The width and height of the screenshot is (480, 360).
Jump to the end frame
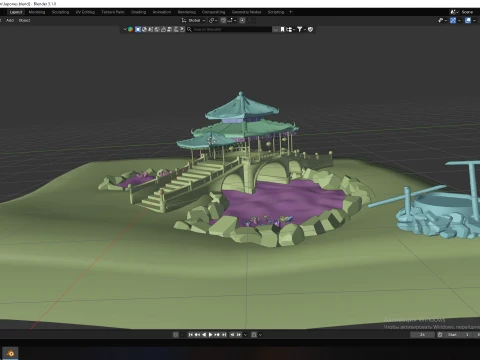click(224, 335)
